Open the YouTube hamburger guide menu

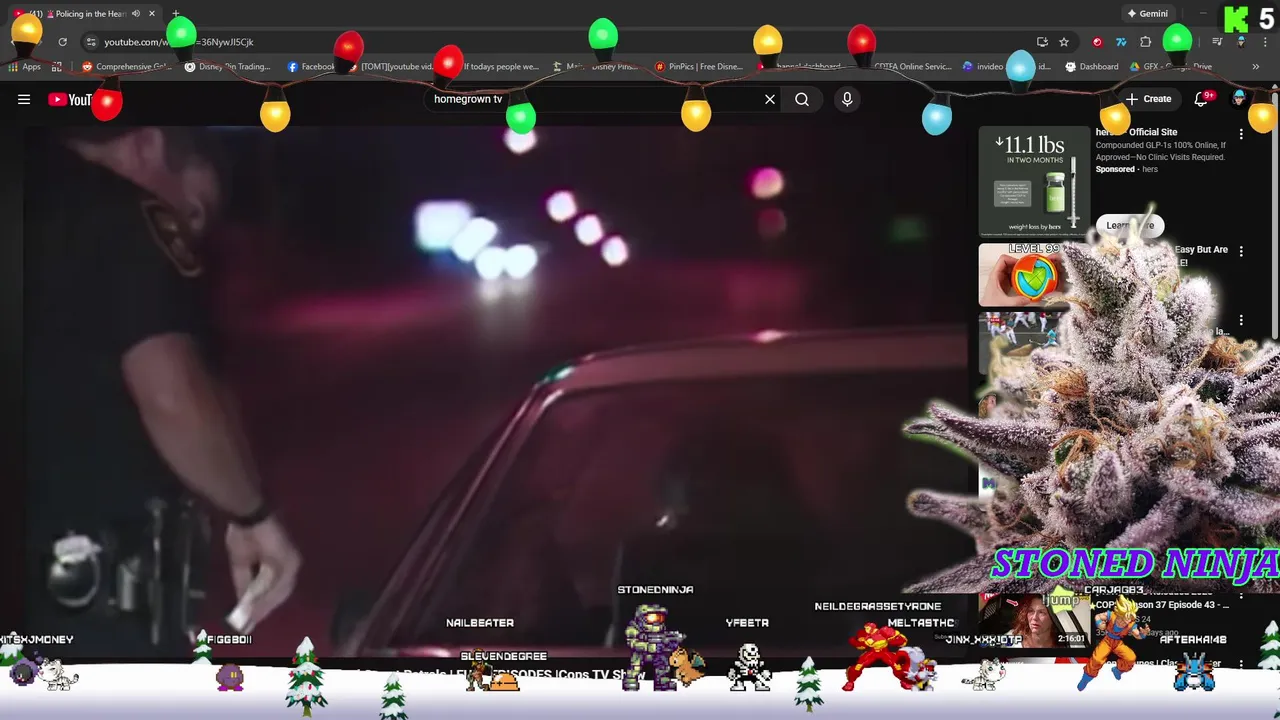click(x=24, y=99)
